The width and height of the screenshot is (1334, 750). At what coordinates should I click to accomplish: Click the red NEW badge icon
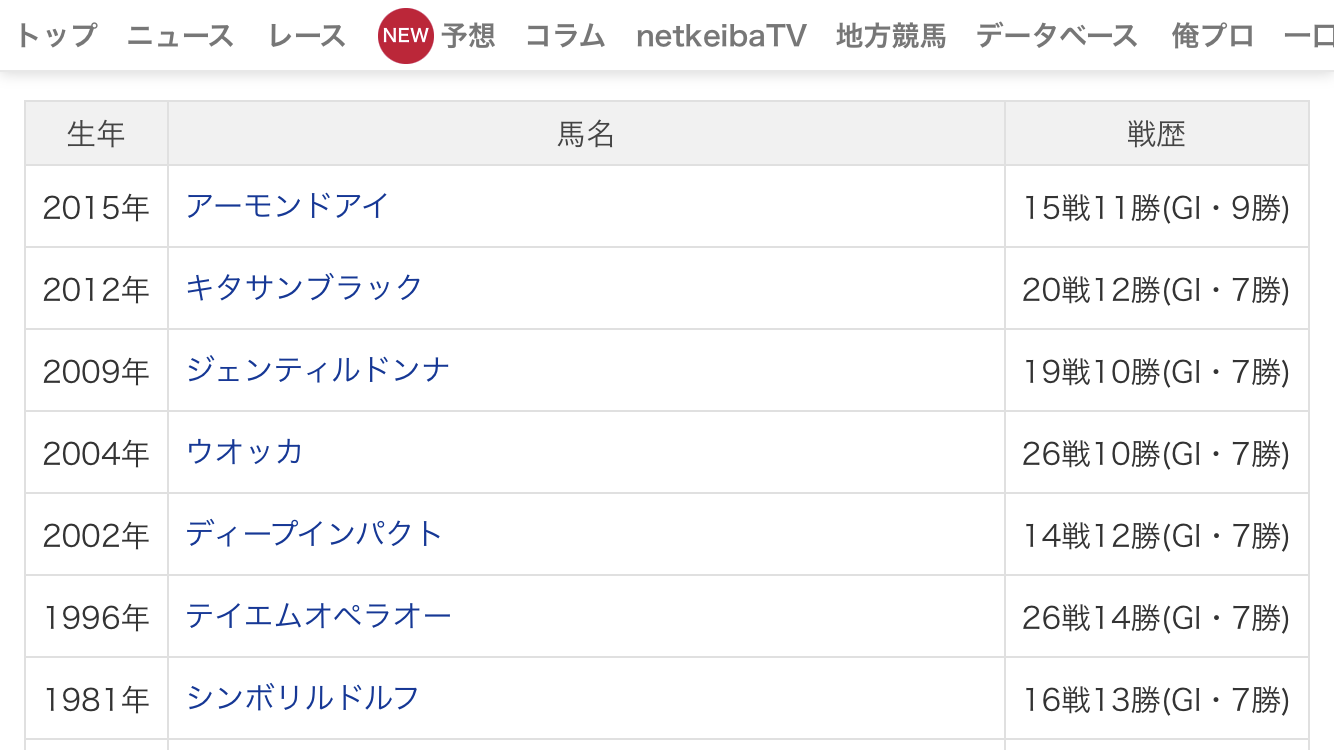coord(405,35)
